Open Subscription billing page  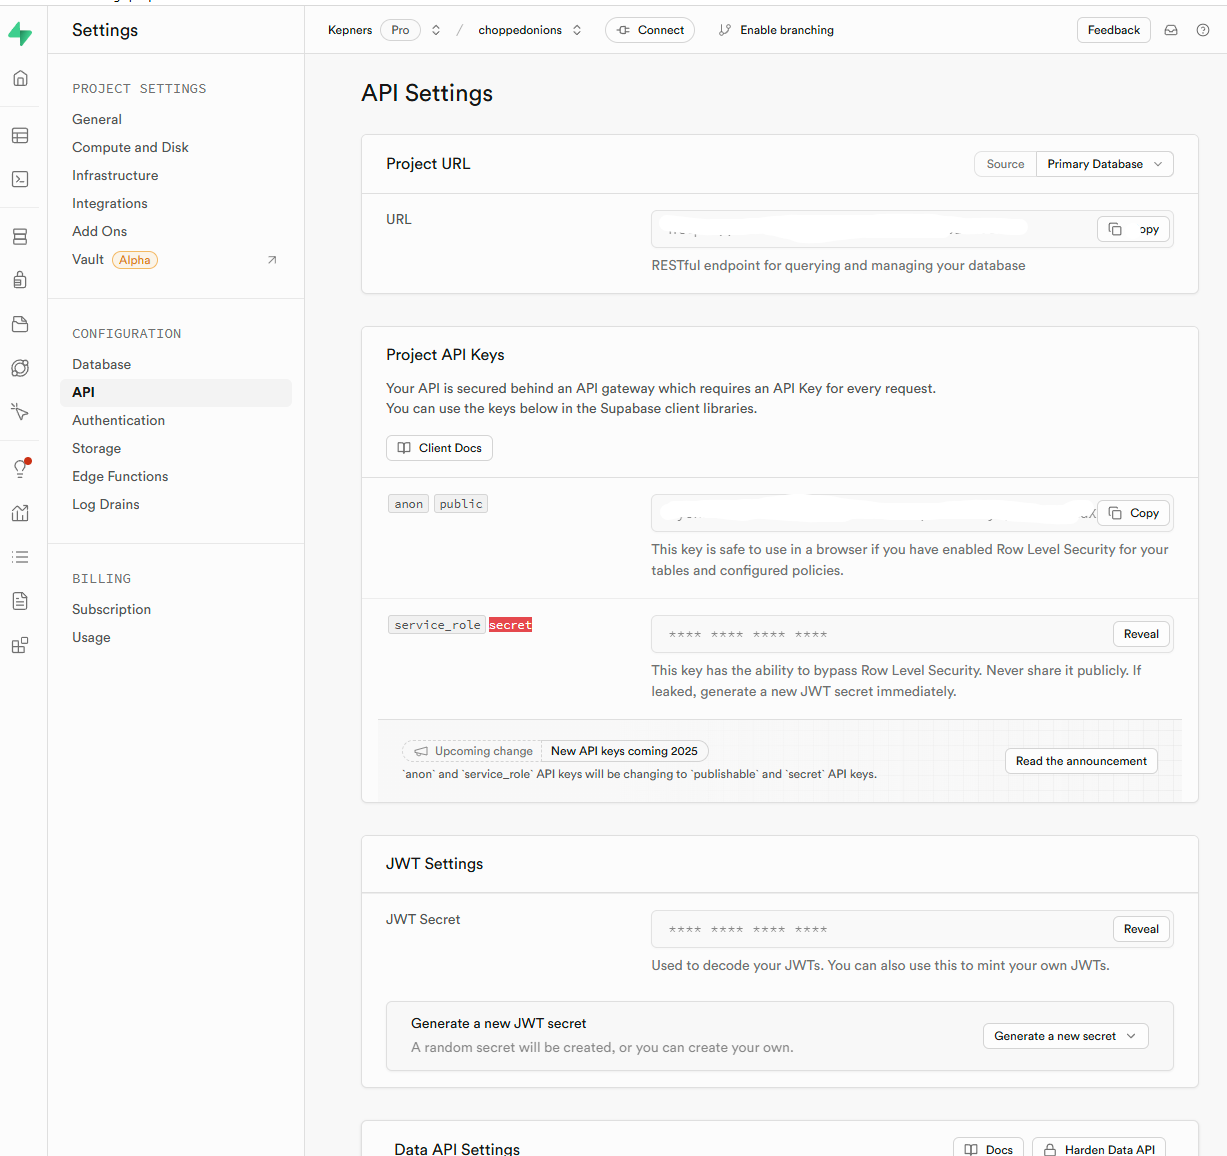pos(111,609)
